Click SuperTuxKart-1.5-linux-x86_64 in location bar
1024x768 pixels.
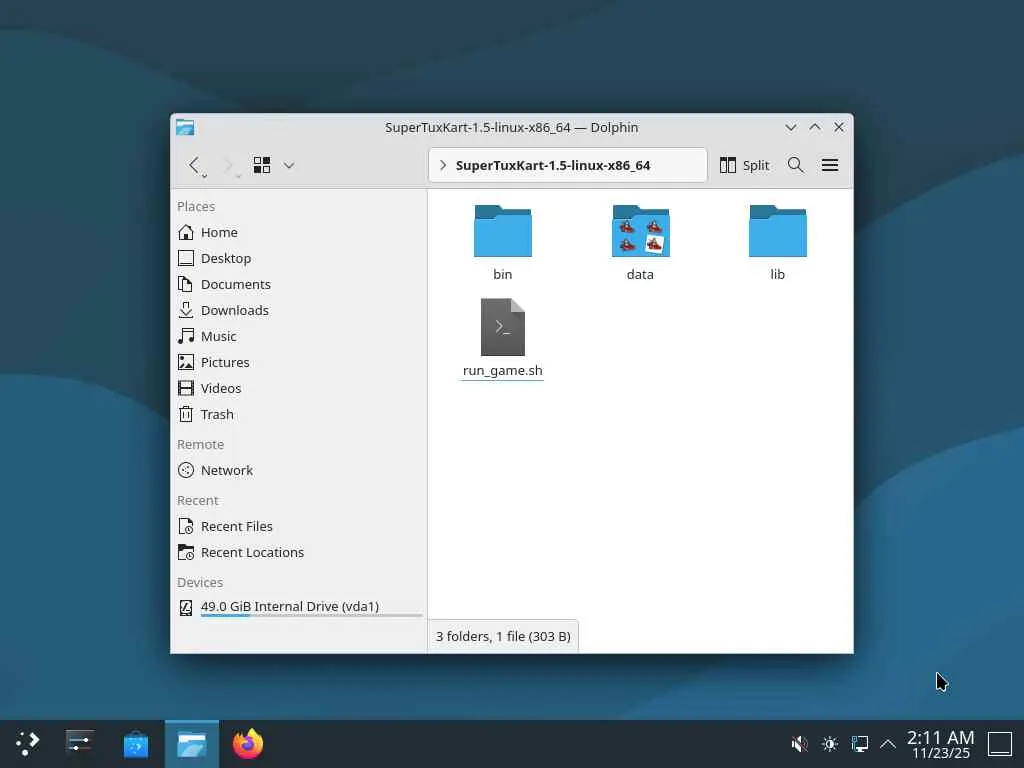552,165
